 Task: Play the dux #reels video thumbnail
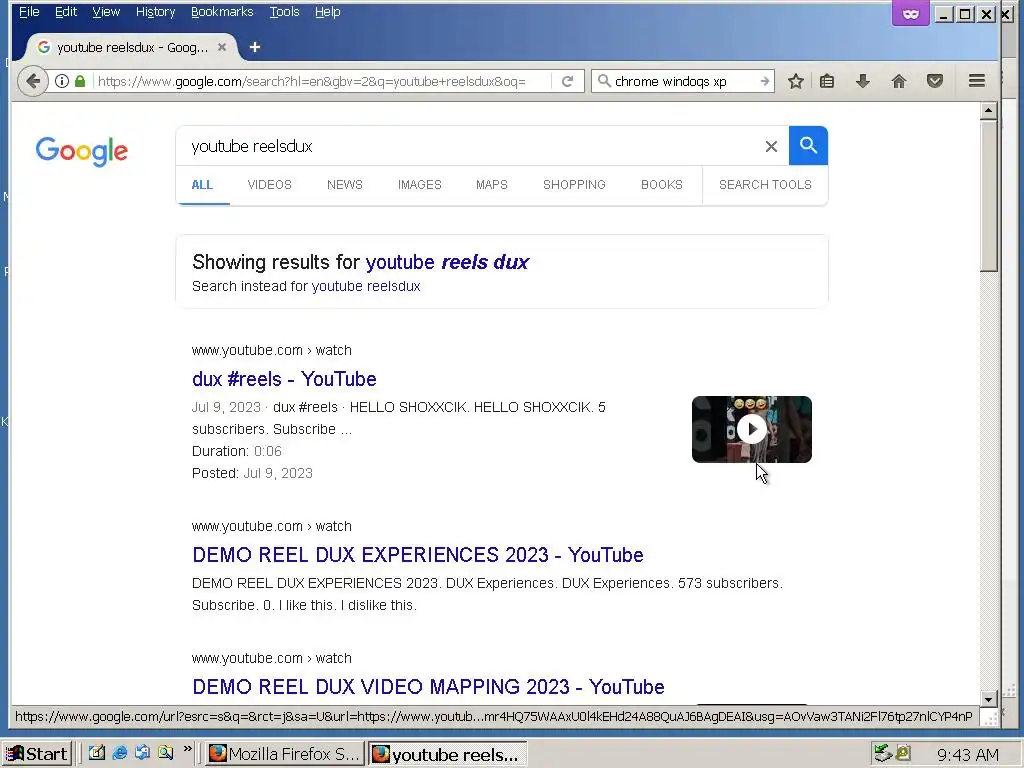752,429
